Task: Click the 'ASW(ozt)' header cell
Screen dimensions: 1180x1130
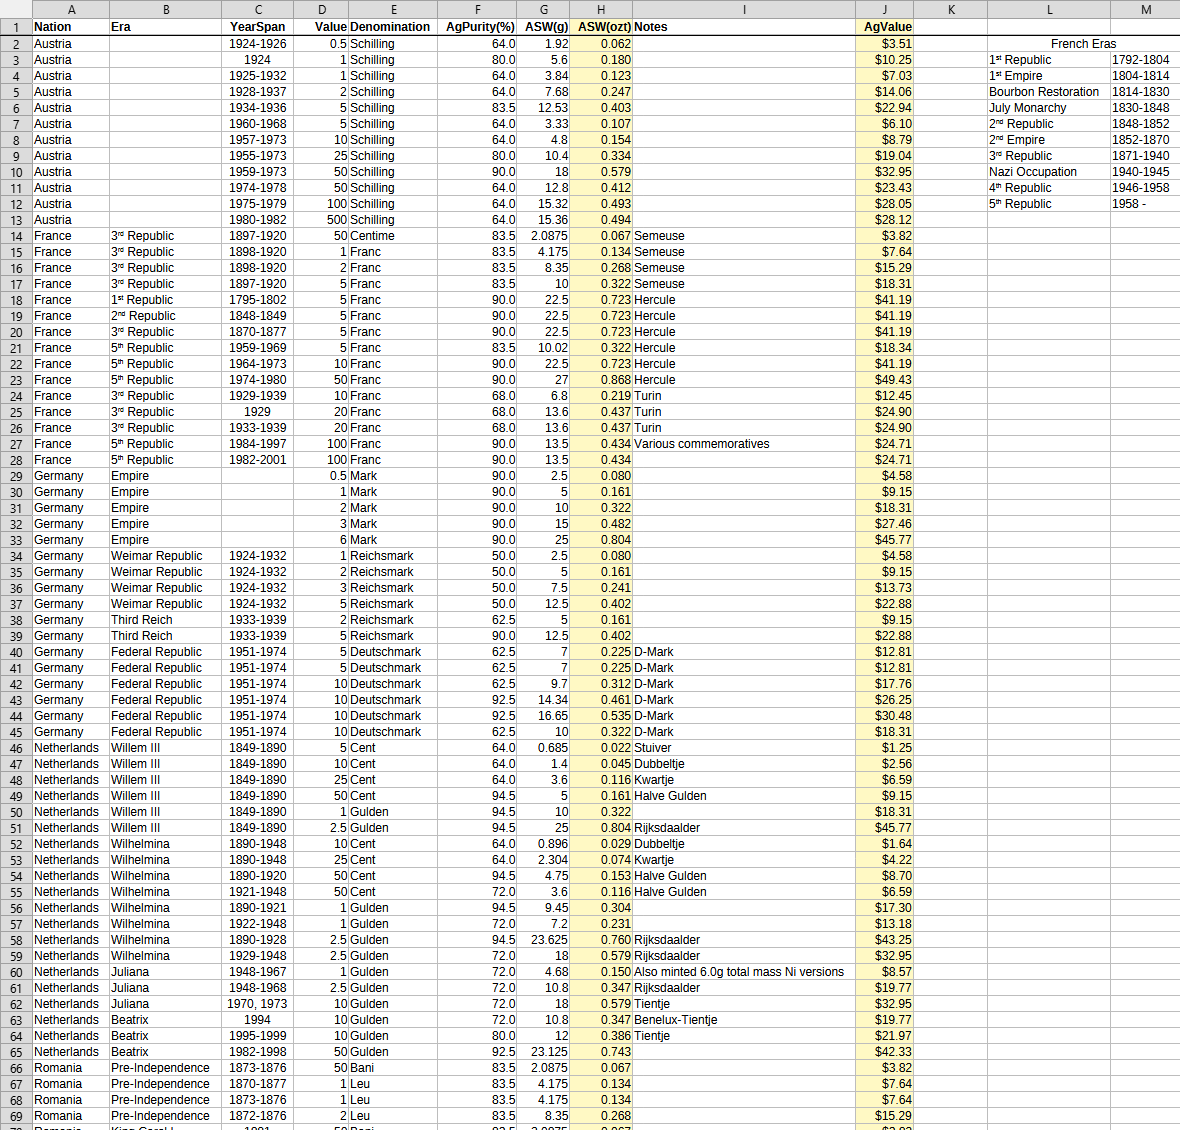Action: 601,27
